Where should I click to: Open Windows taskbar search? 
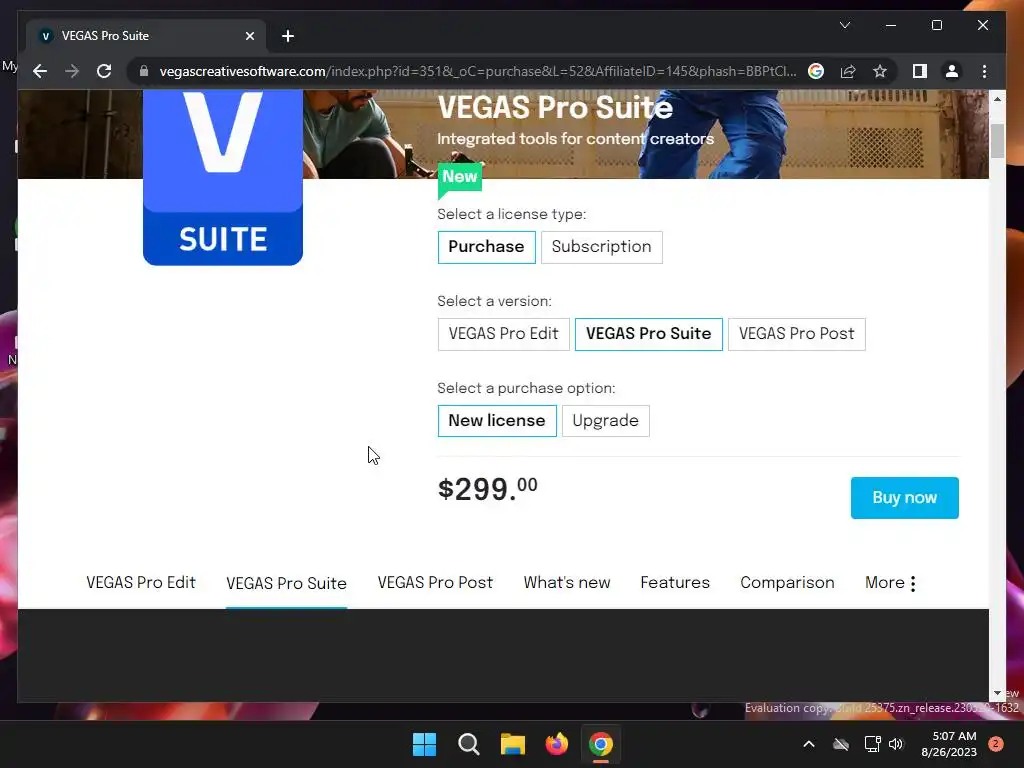pos(469,744)
